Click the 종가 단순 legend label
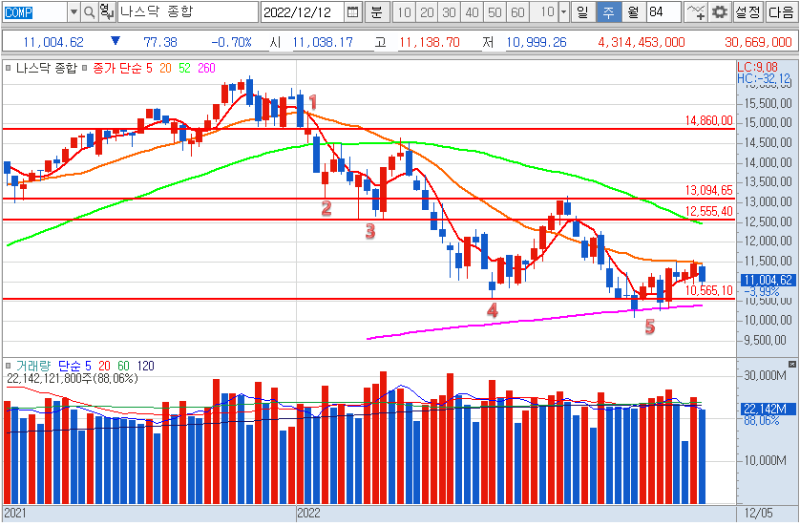The width and height of the screenshot is (800, 523). point(117,68)
